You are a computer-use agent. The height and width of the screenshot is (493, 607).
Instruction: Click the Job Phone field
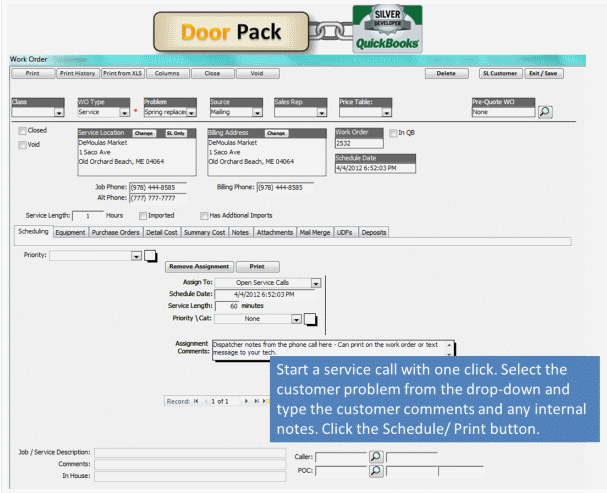[158, 188]
